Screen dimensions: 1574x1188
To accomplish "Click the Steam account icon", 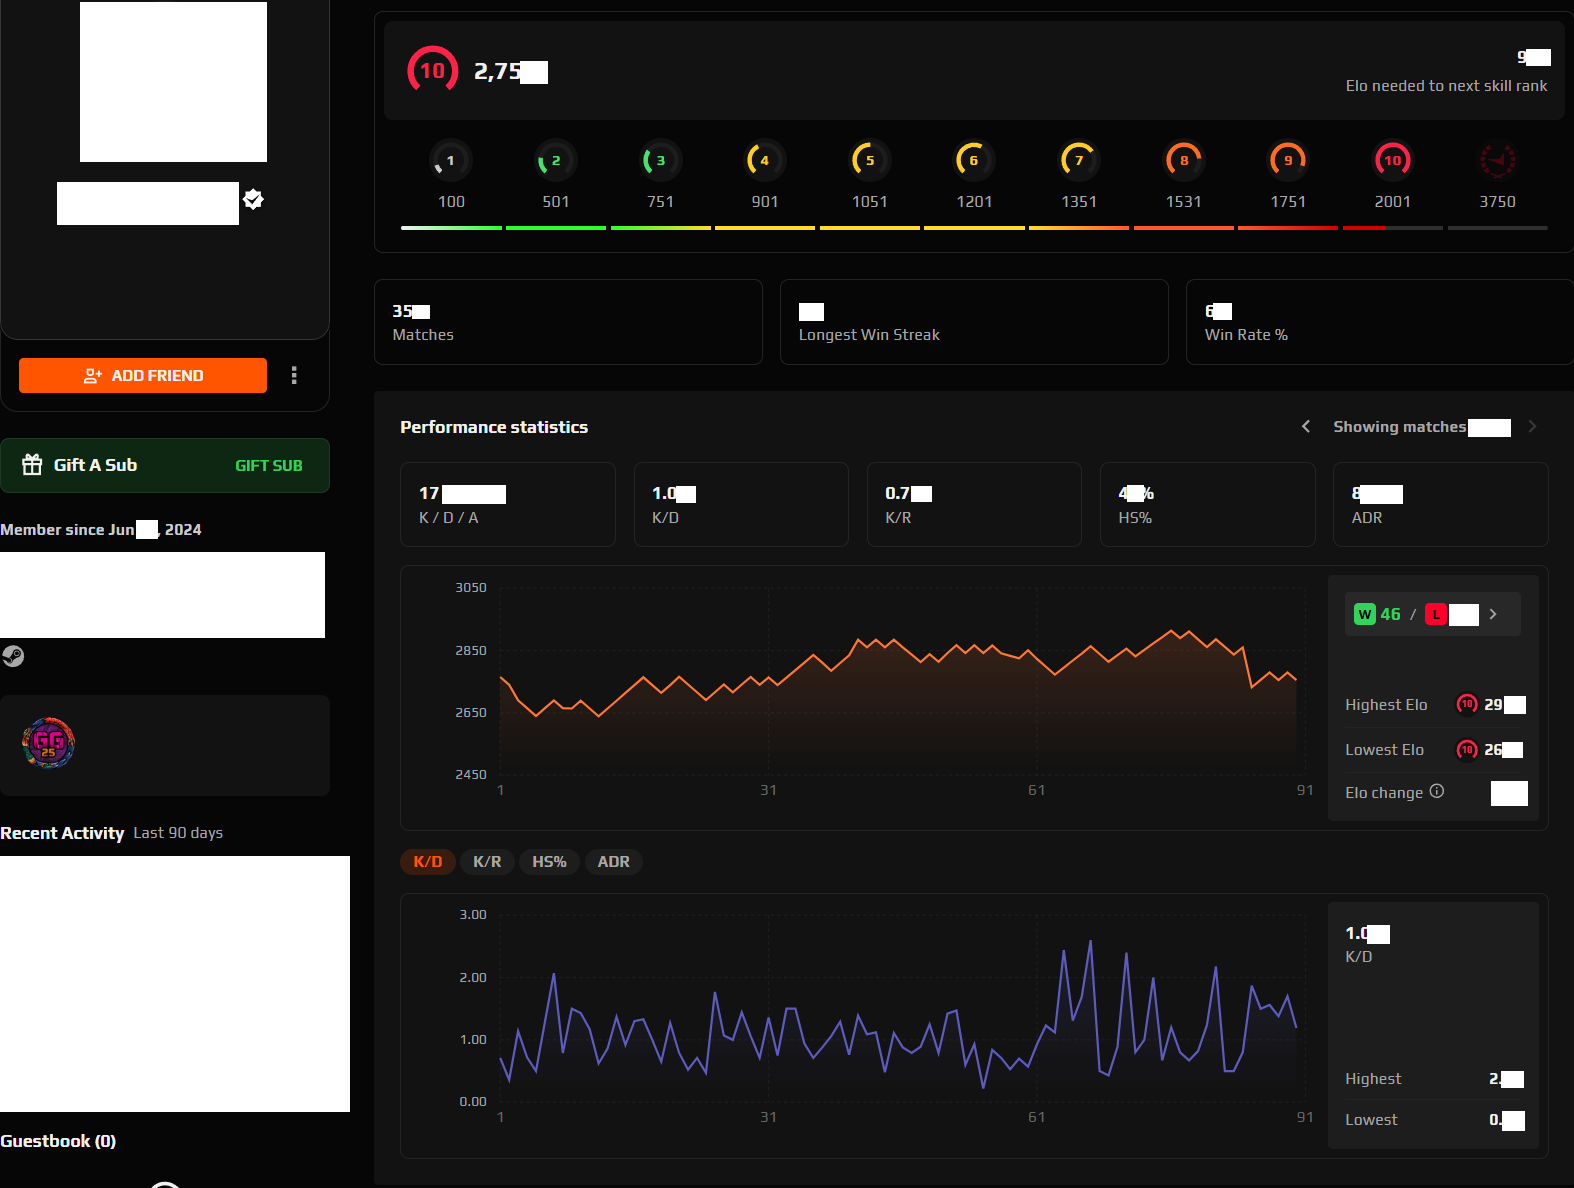I will coord(13,656).
